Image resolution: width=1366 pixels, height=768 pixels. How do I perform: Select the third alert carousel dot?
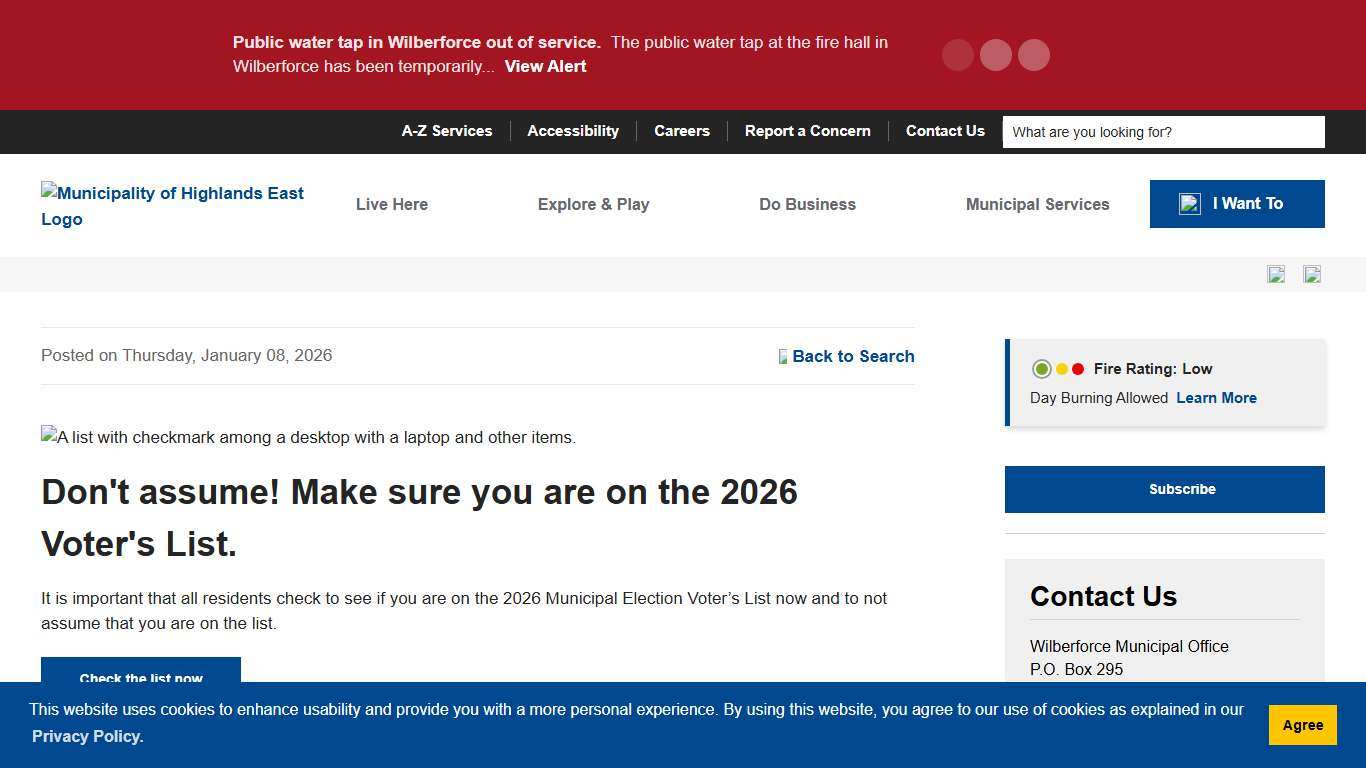click(x=1033, y=55)
